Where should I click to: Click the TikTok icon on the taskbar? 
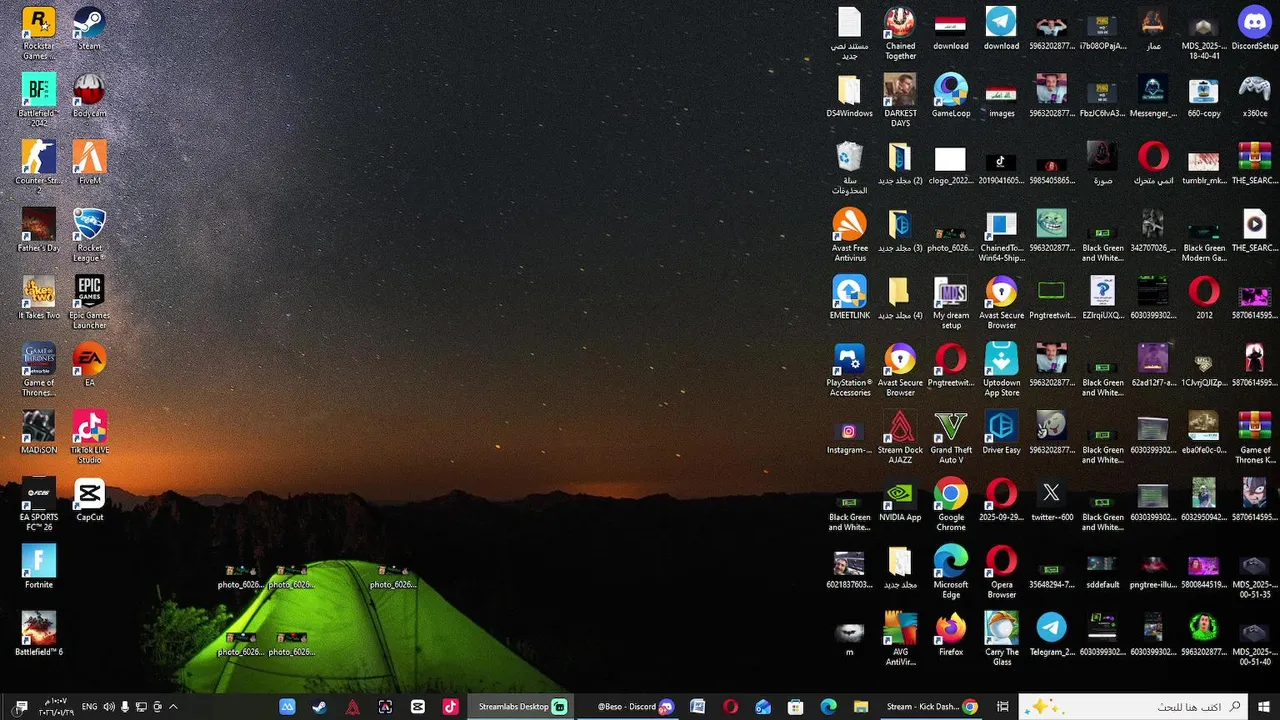[x=450, y=706]
